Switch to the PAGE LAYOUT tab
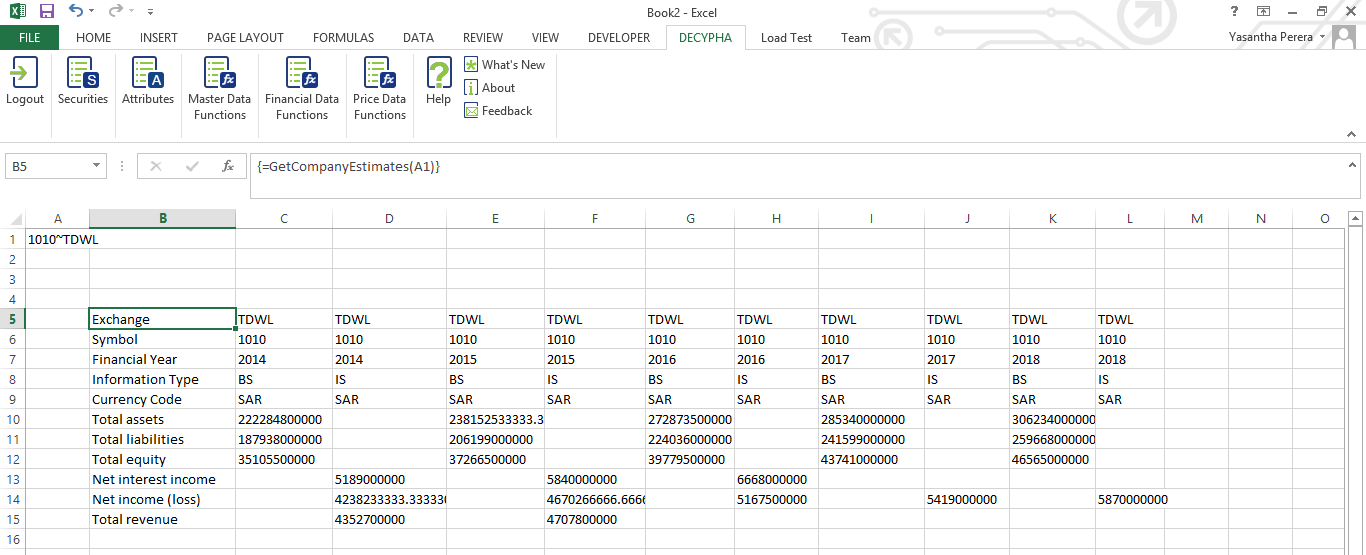 pos(245,38)
